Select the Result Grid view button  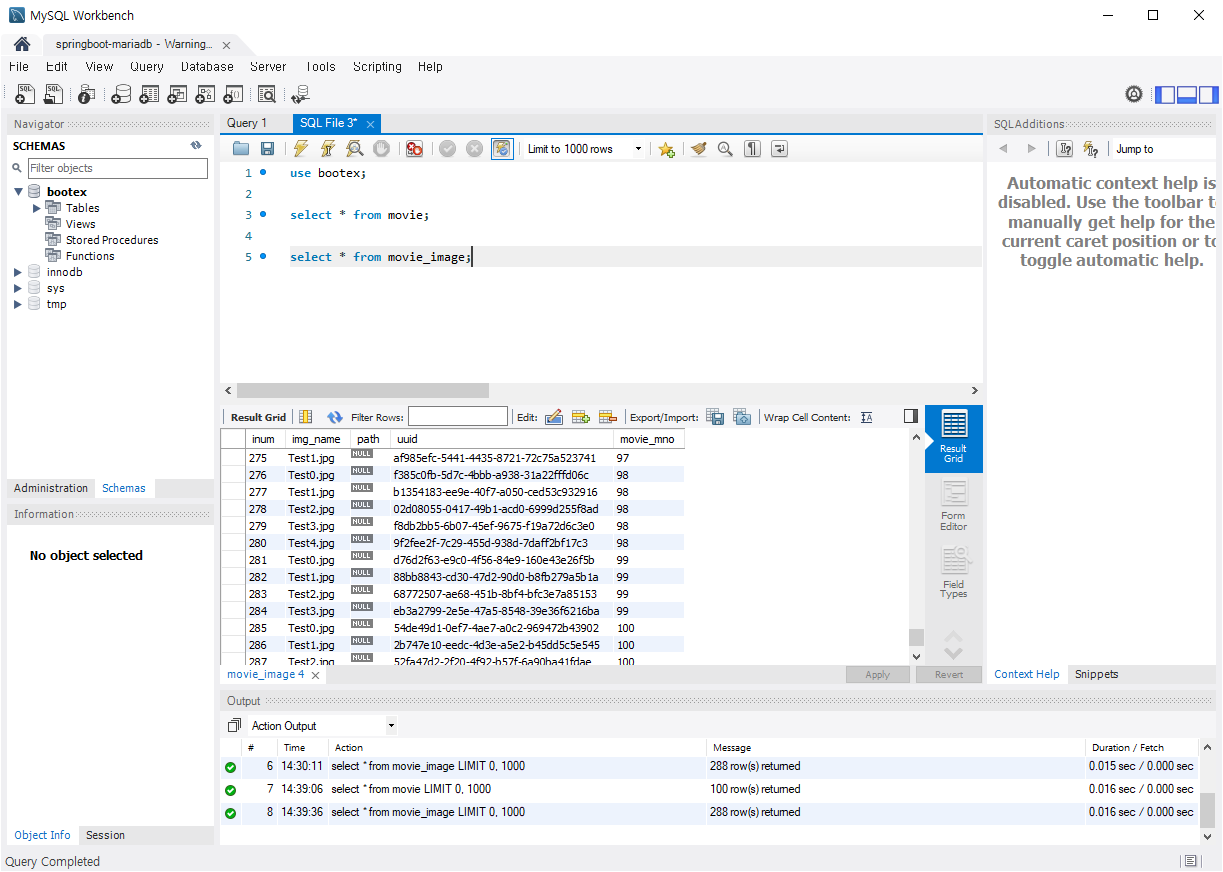pyautogui.click(x=954, y=439)
